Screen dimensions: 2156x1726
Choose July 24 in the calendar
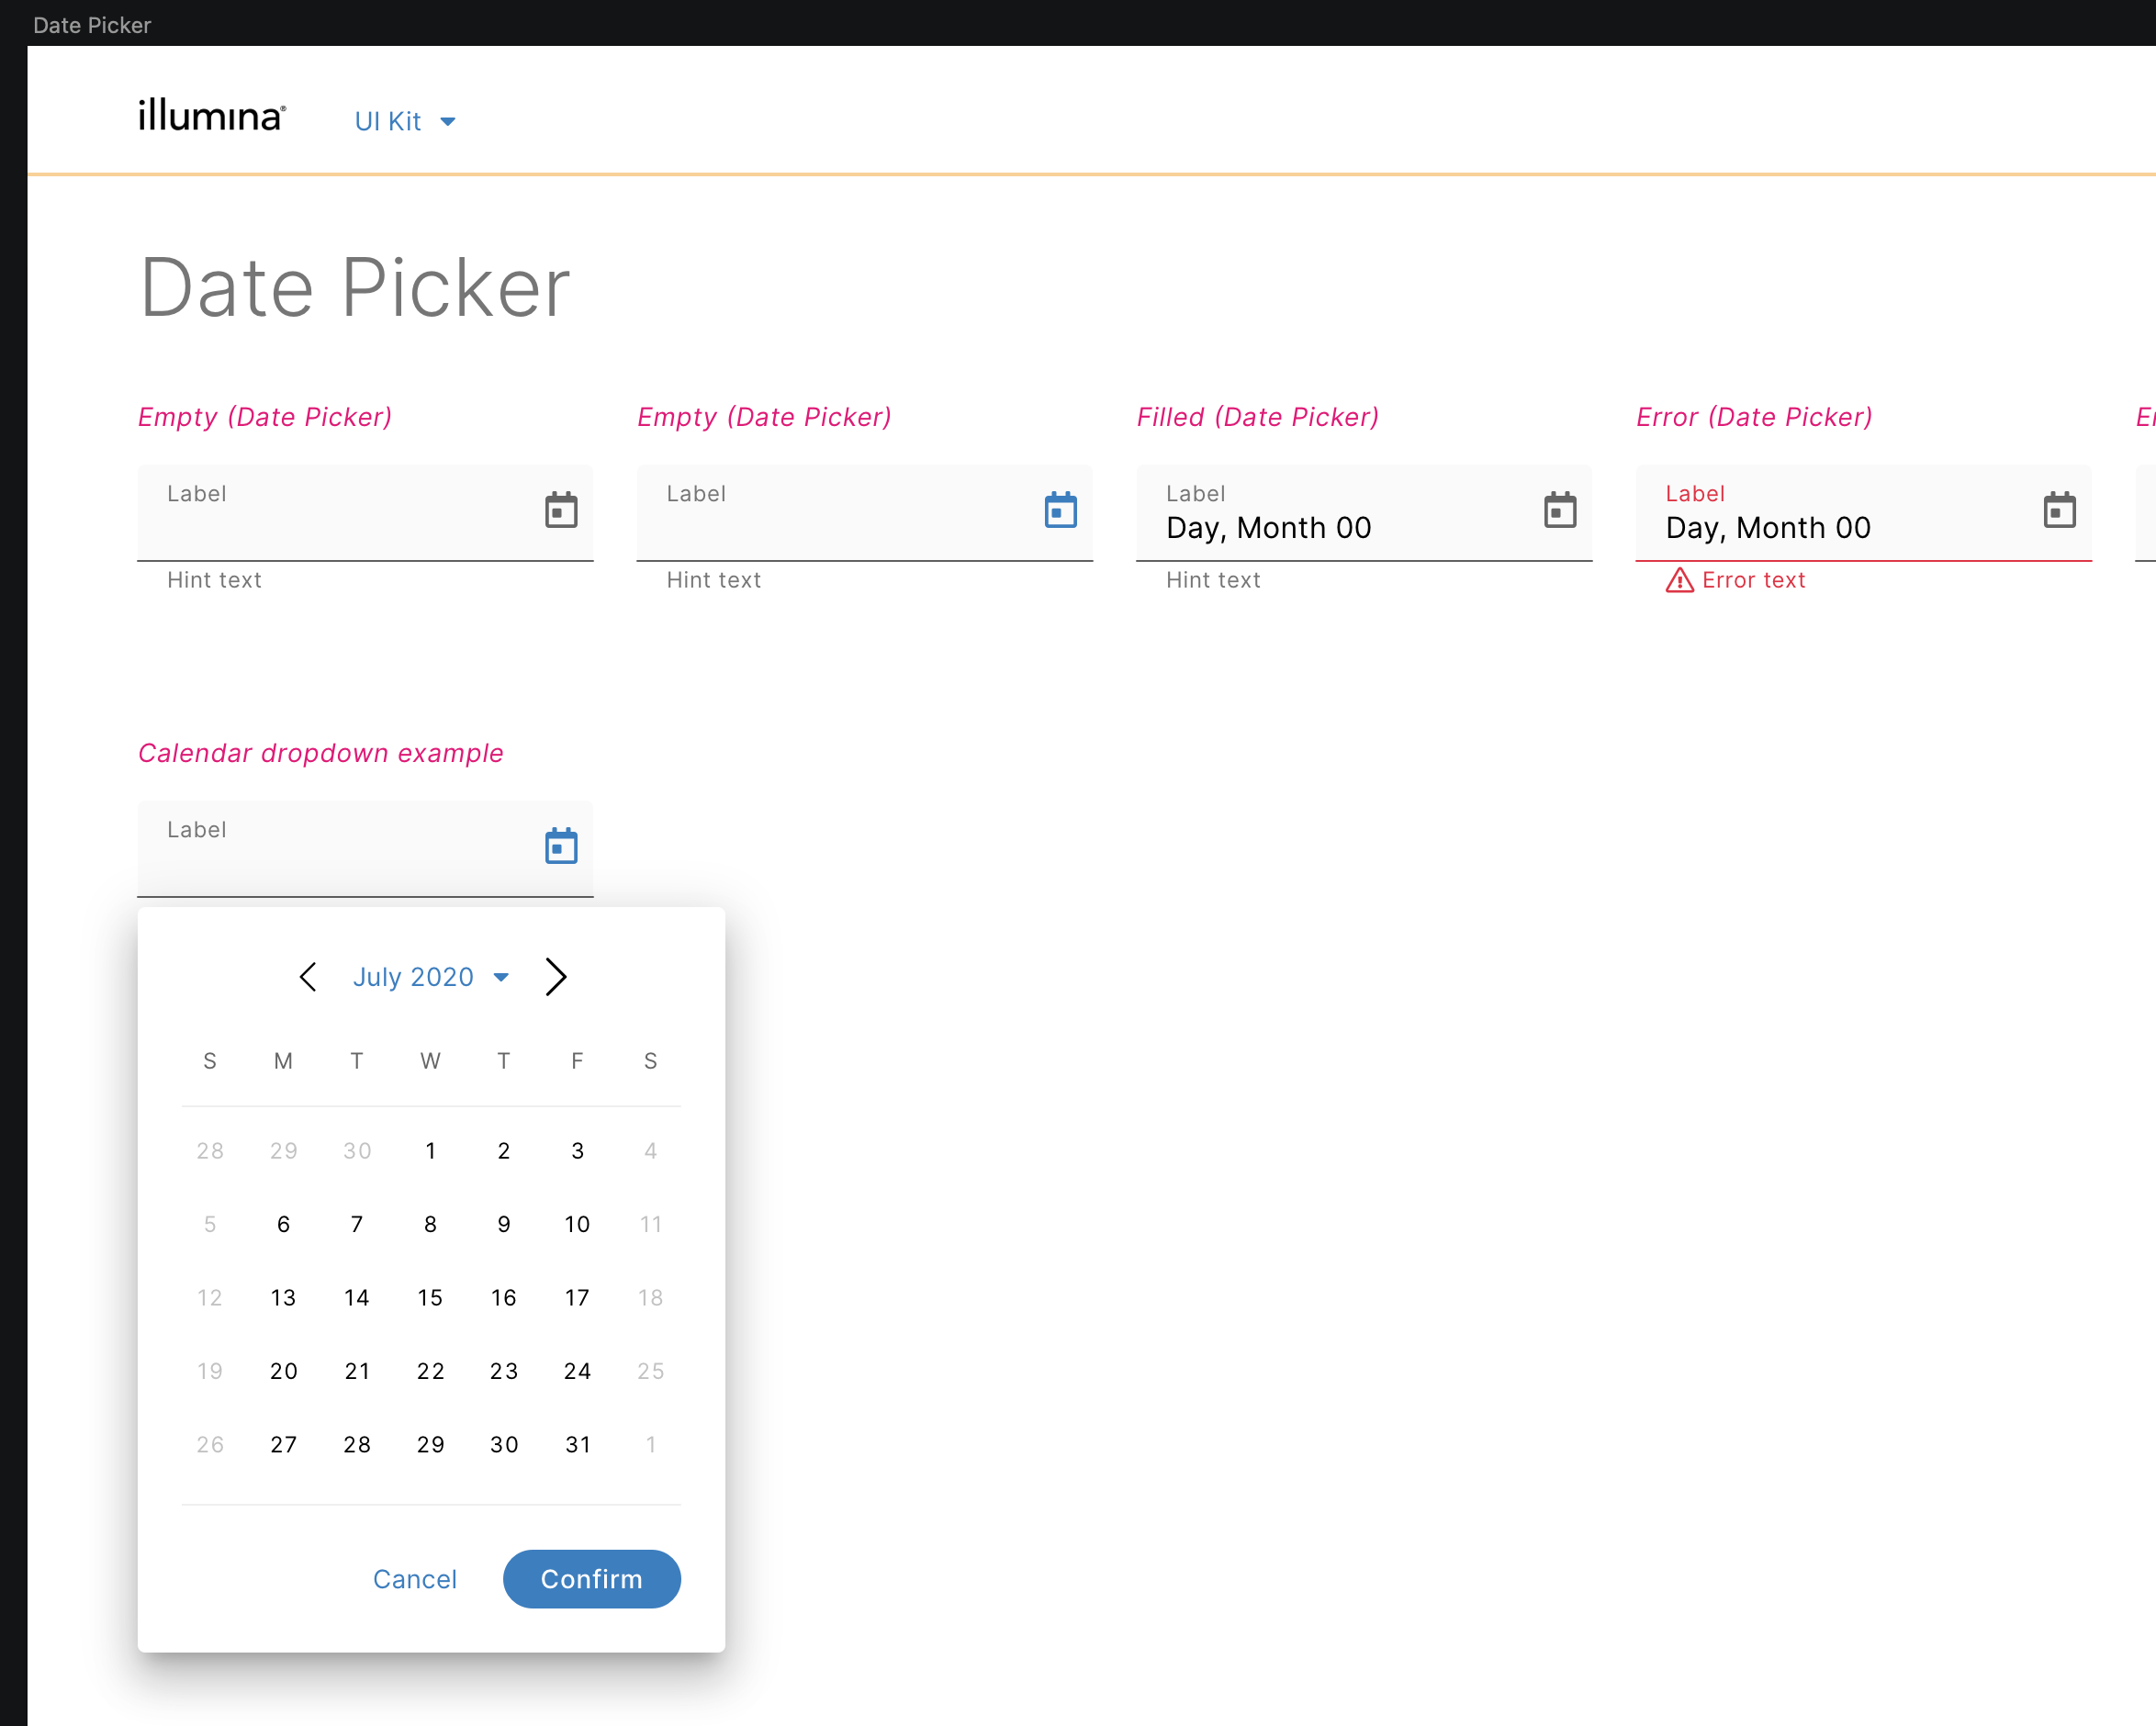tap(577, 1371)
